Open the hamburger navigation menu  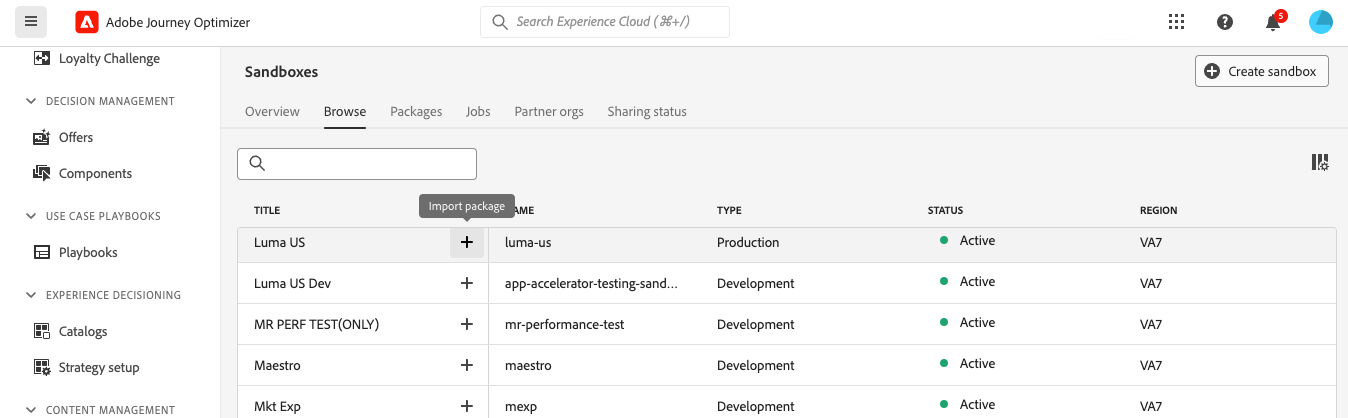(30, 22)
